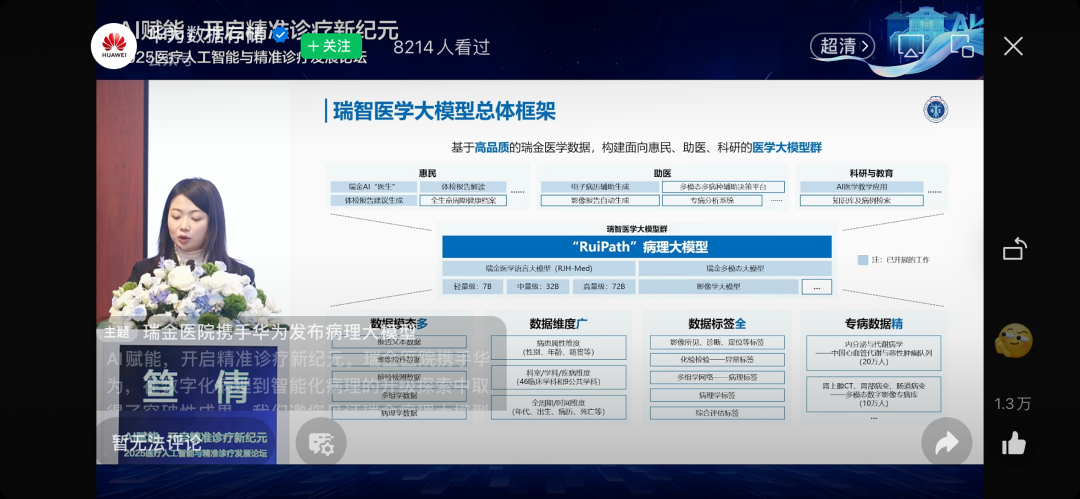Like the stream with thumbs-up
Image resolution: width=1080 pixels, height=499 pixels.
pos(1014,442)
